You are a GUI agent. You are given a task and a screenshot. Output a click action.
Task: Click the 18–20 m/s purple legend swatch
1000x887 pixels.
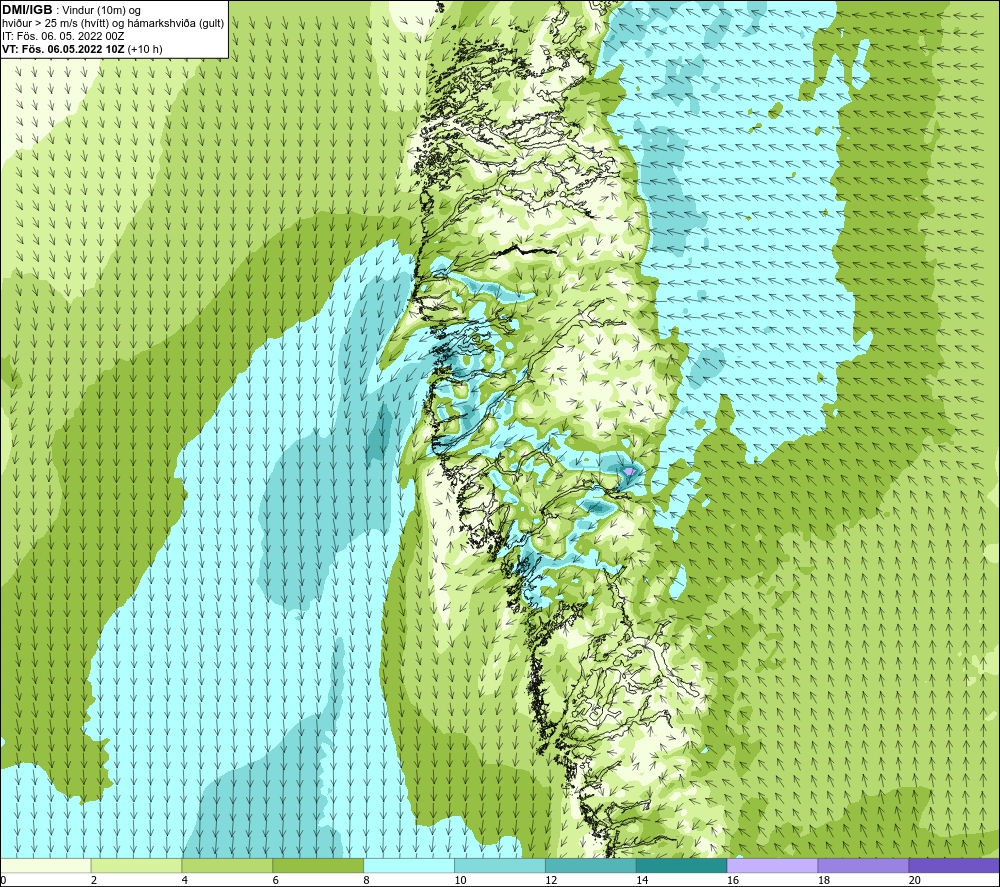click(863, 865)
